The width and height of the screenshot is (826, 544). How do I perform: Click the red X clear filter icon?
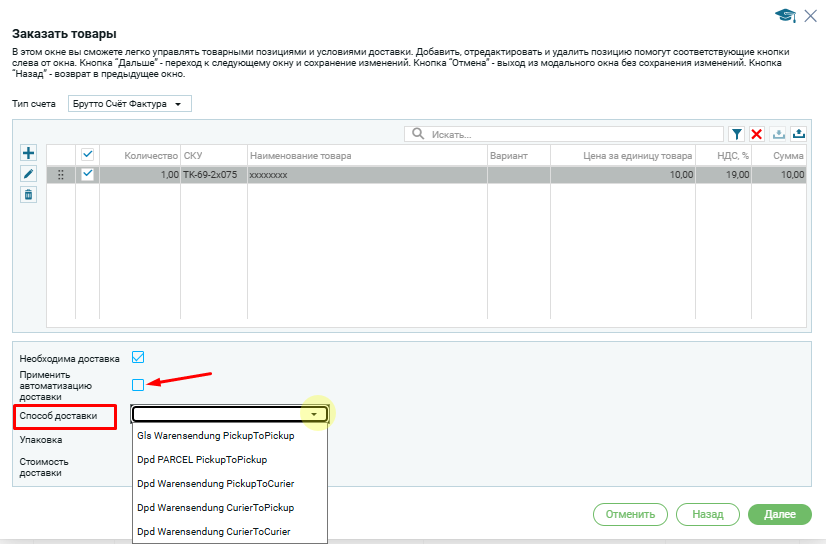click(757, 134)
